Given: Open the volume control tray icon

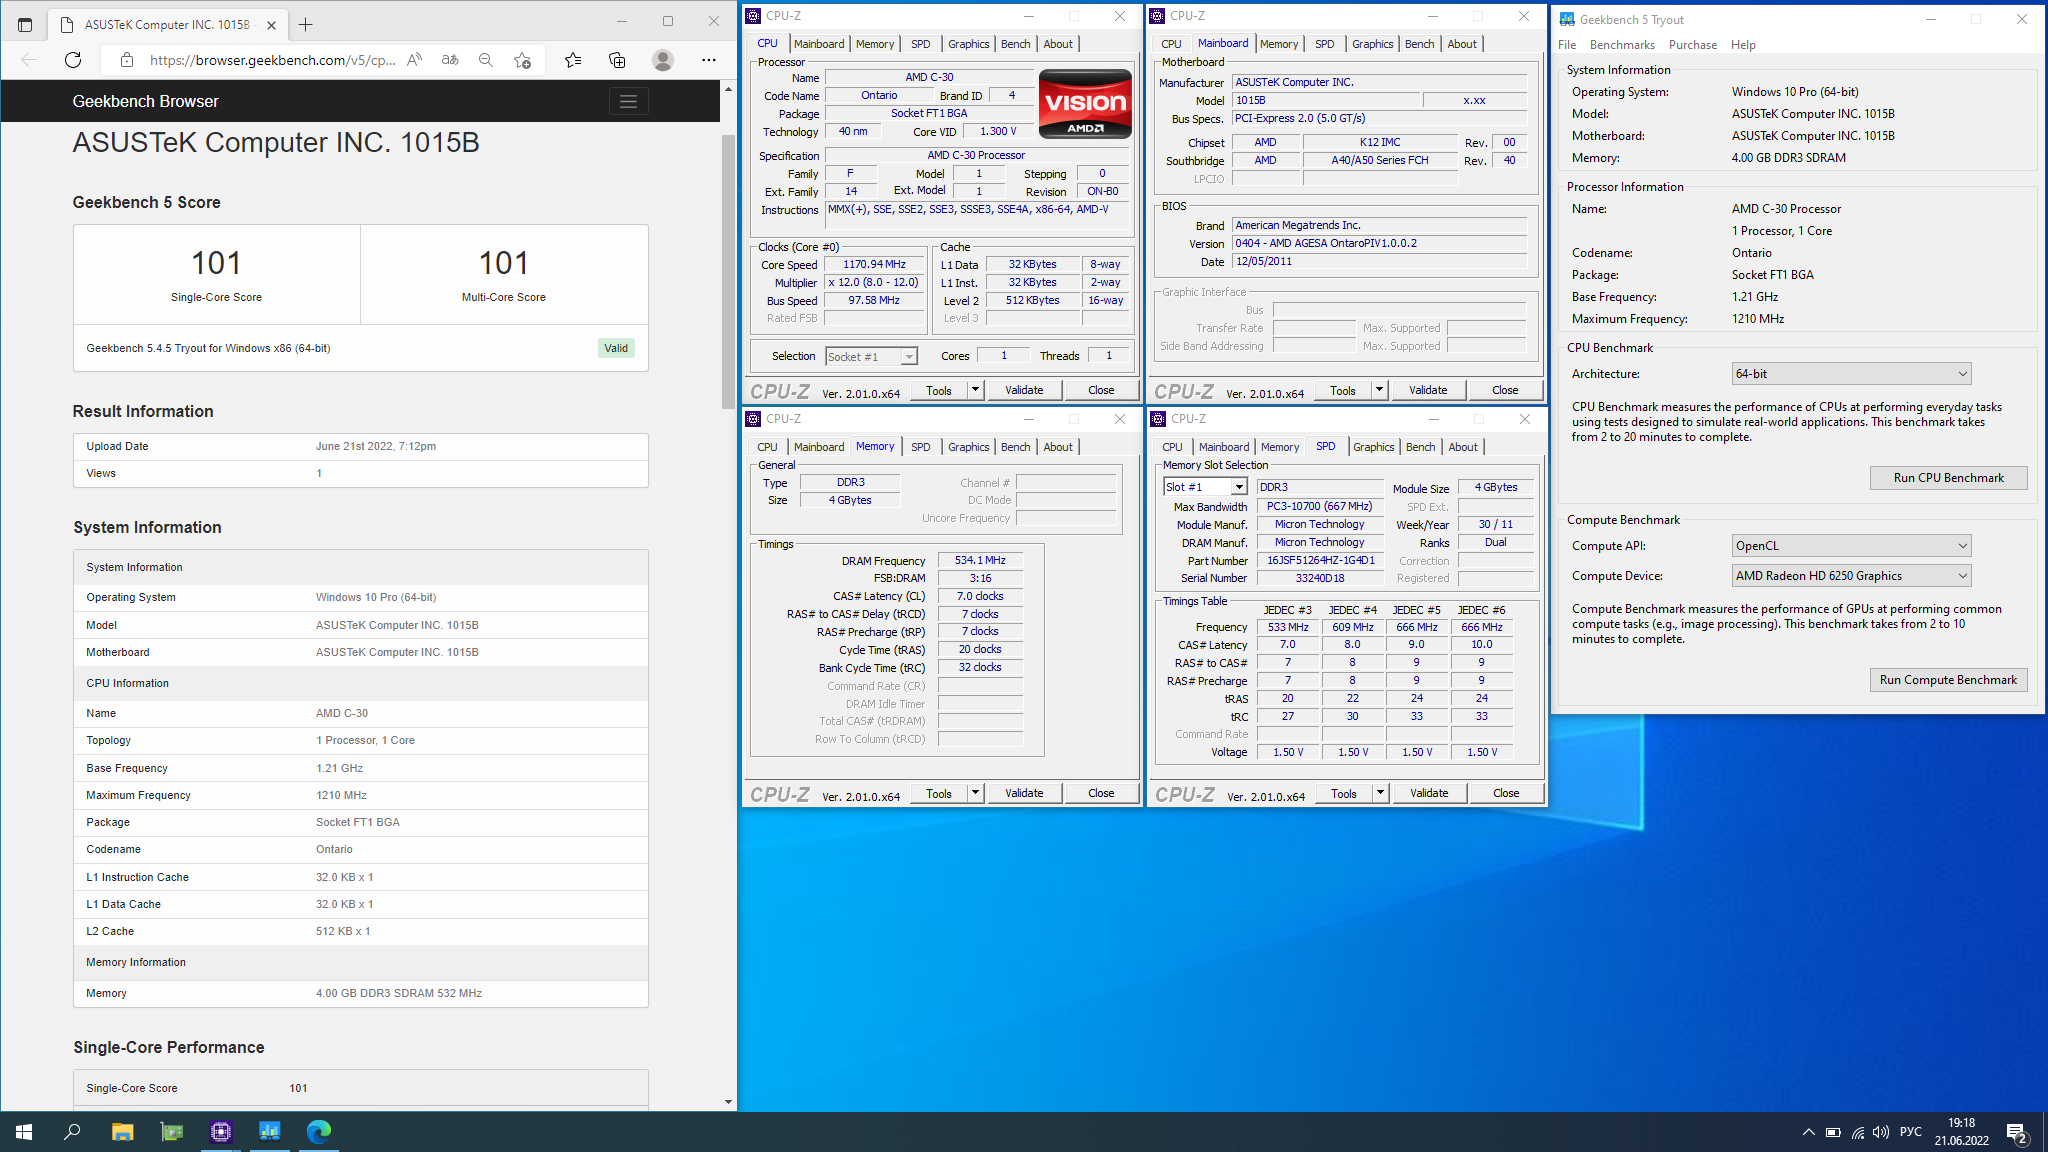Looking at the screenshot, I should [1881, 1132].
